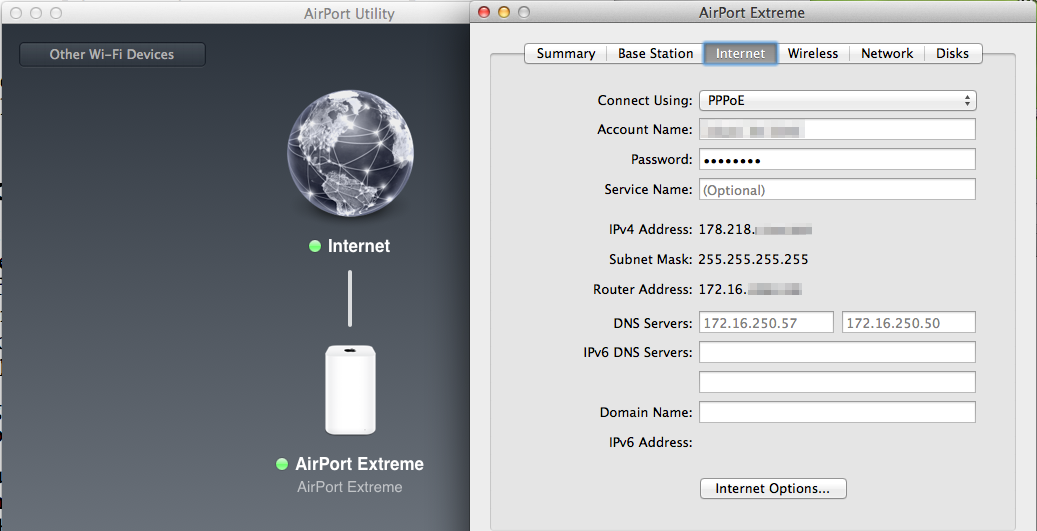
Task: Click the green status dot beside Internet
Action: coord(315,246)
